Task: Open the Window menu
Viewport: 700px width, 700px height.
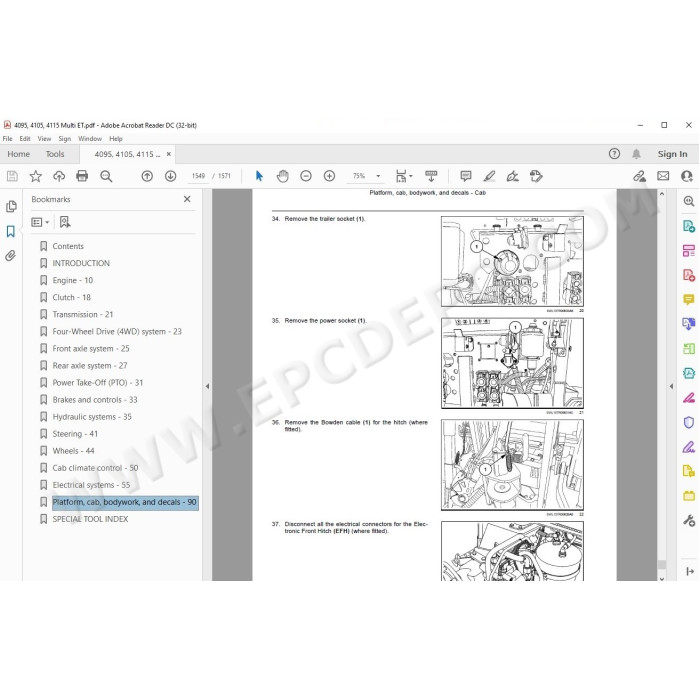Action: (90, 139)
